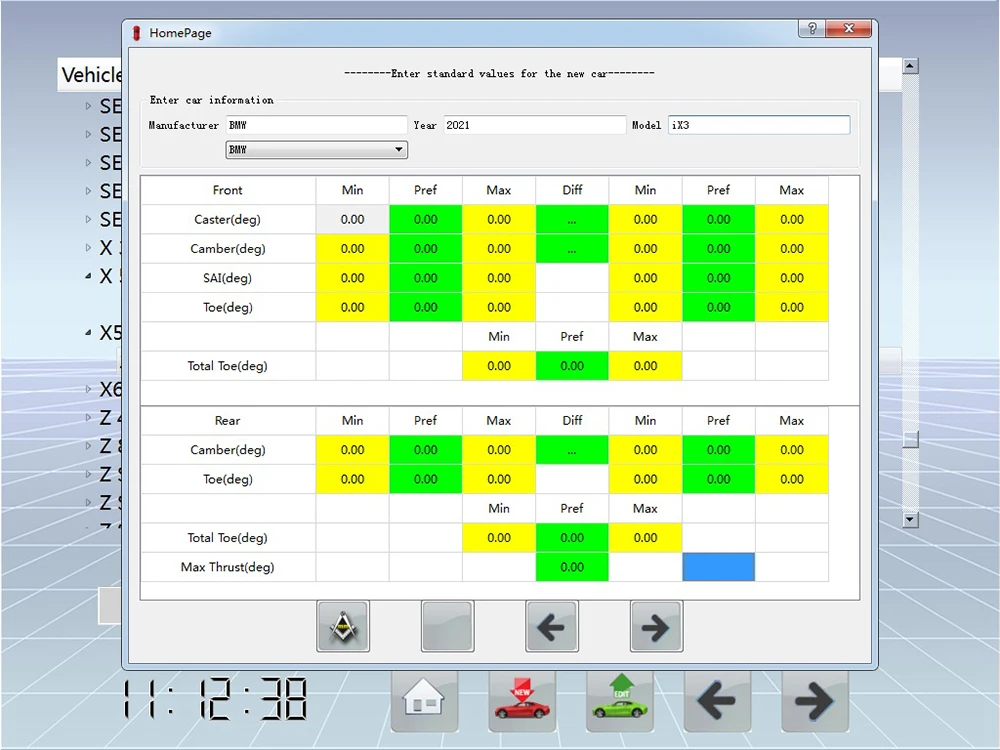This screenshot has height=750, width=1000.
Task: Click the Year input field showing 2021
Action: coord(534,125)
